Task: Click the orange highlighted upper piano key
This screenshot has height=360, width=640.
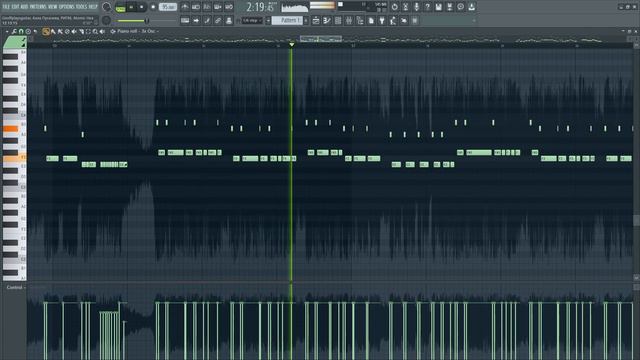Action: 10,129
